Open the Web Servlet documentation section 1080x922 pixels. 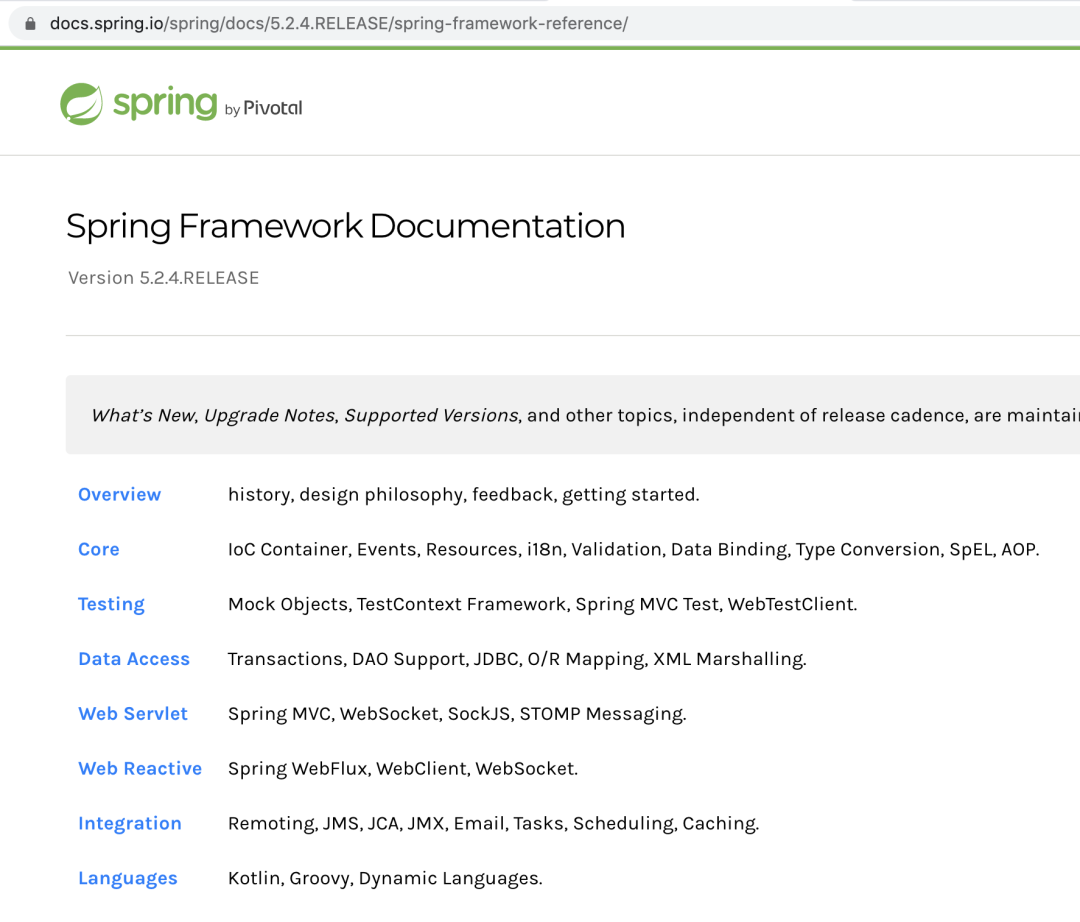(133, 713)
